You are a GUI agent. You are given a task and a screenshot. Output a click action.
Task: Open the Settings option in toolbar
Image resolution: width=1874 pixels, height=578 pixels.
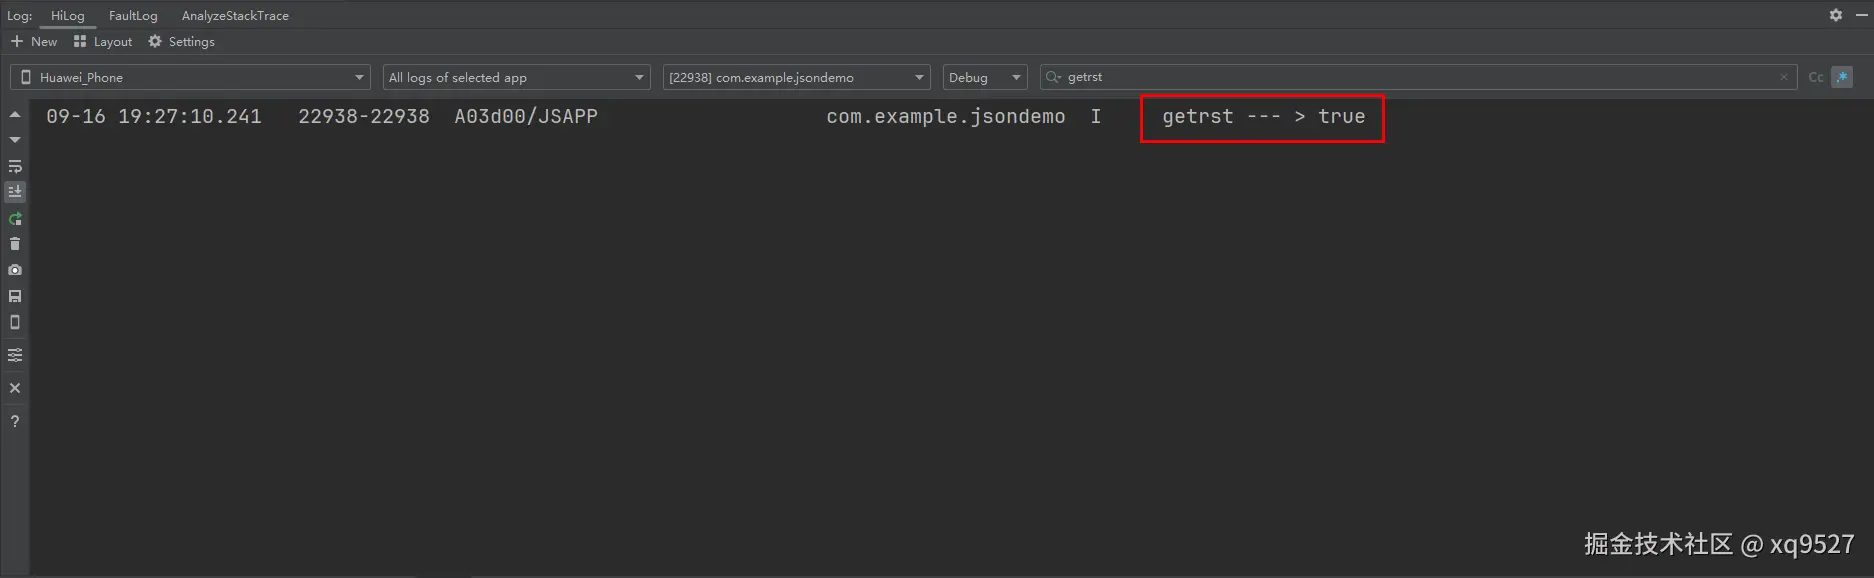181,41
